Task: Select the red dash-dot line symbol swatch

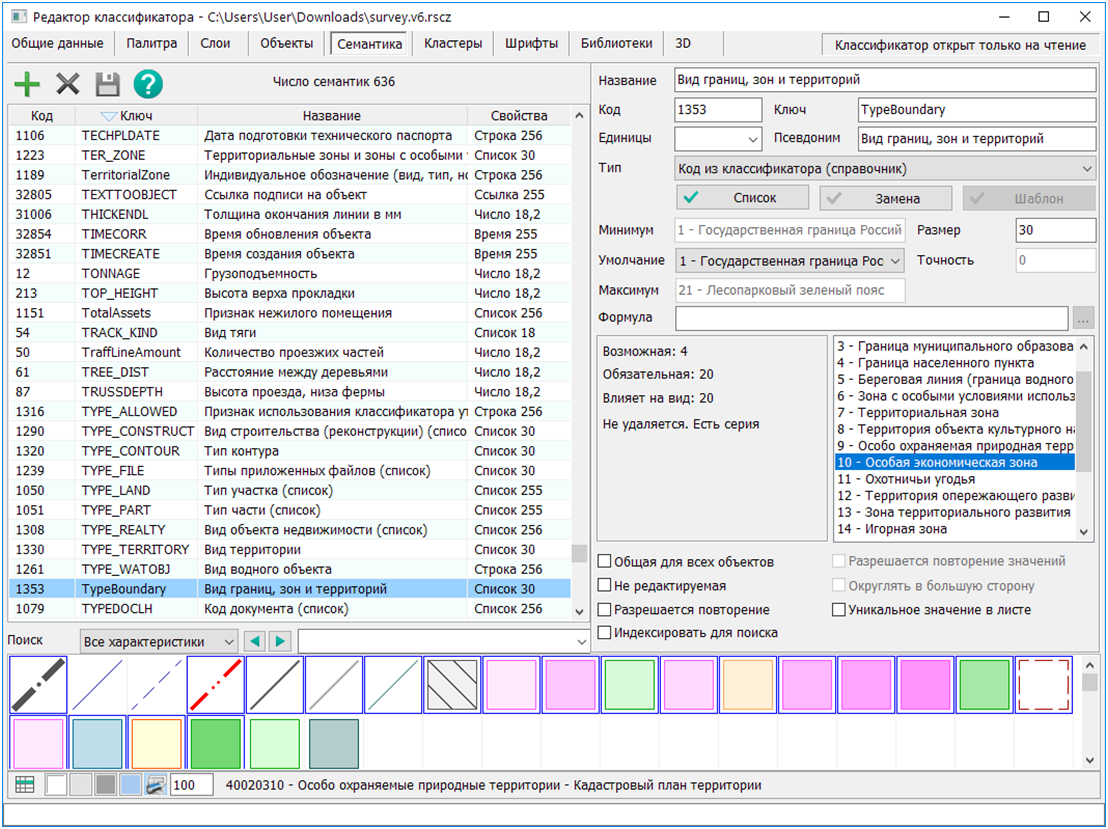Action: point(215,685)
